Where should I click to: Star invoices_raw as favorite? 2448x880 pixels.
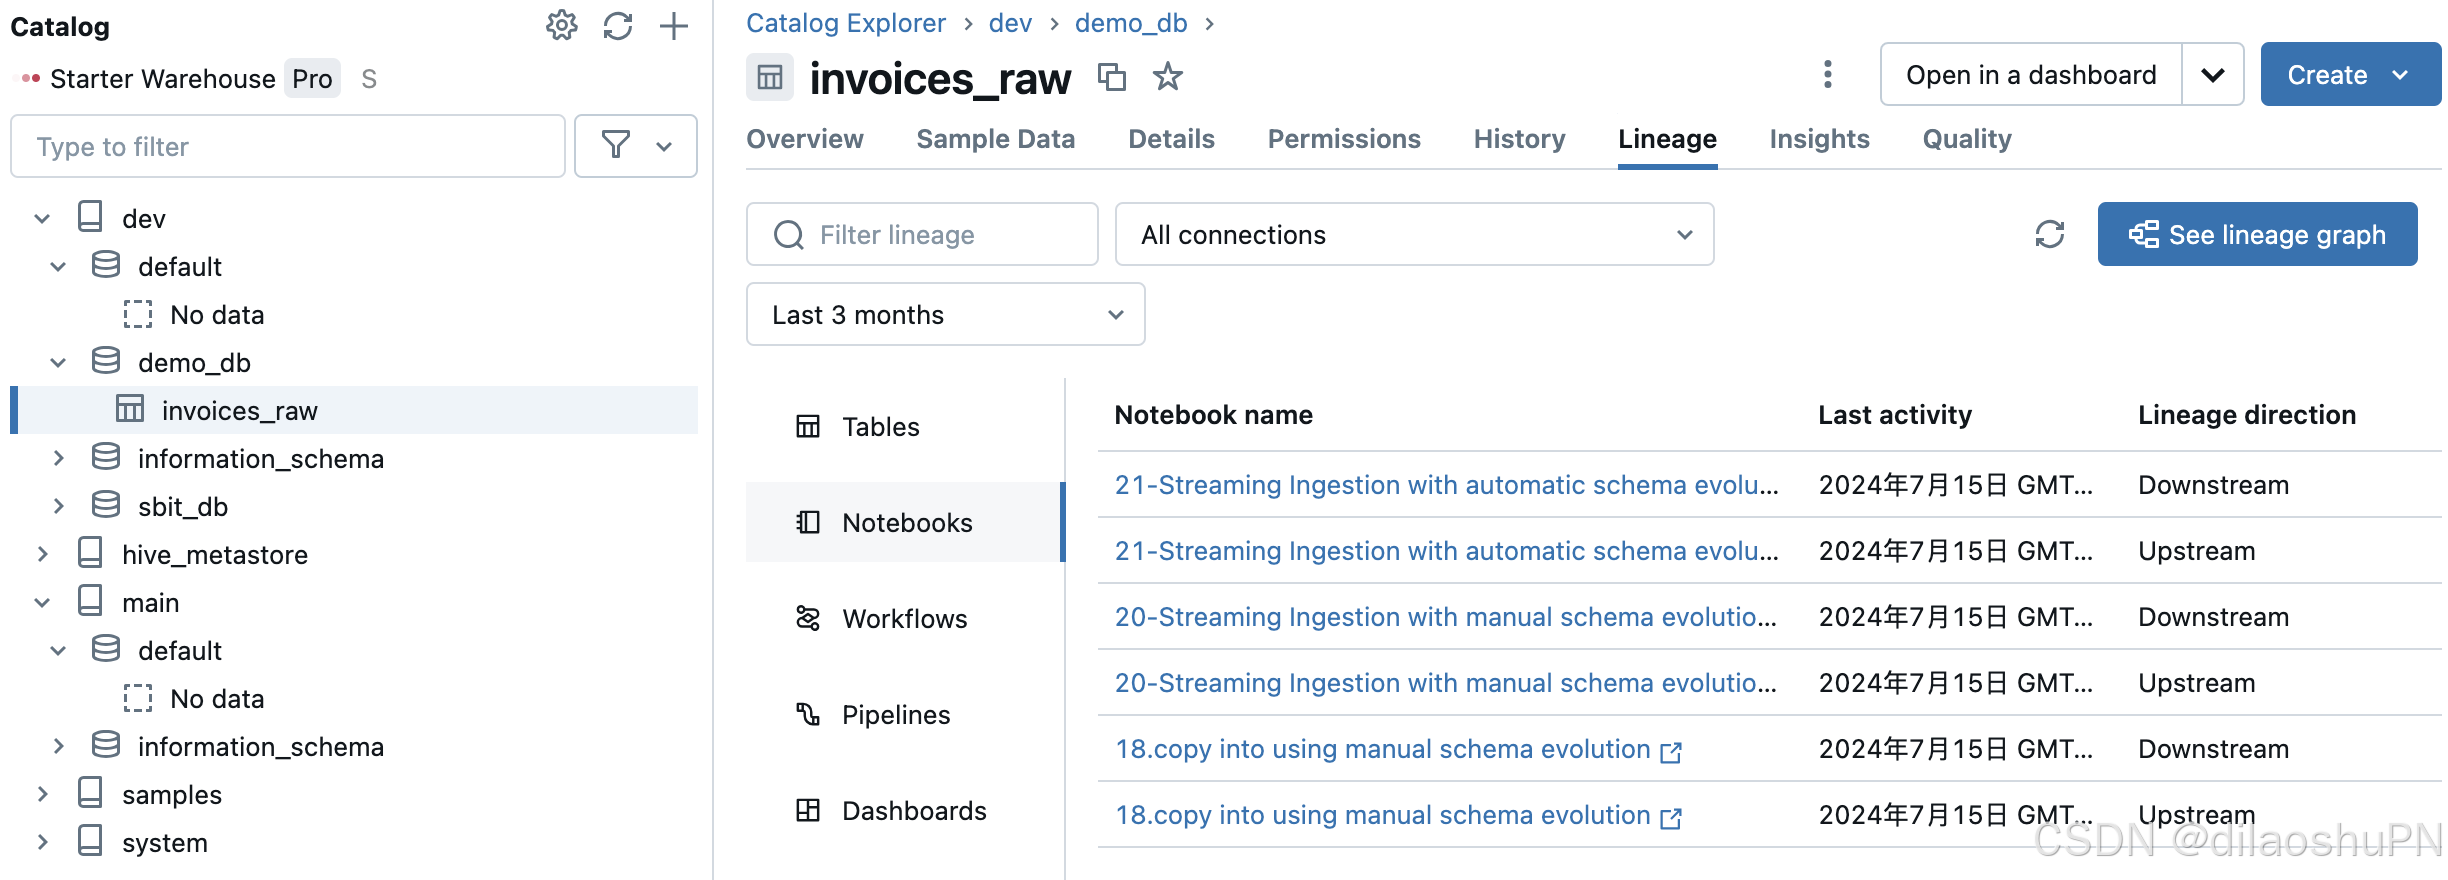1168,77
